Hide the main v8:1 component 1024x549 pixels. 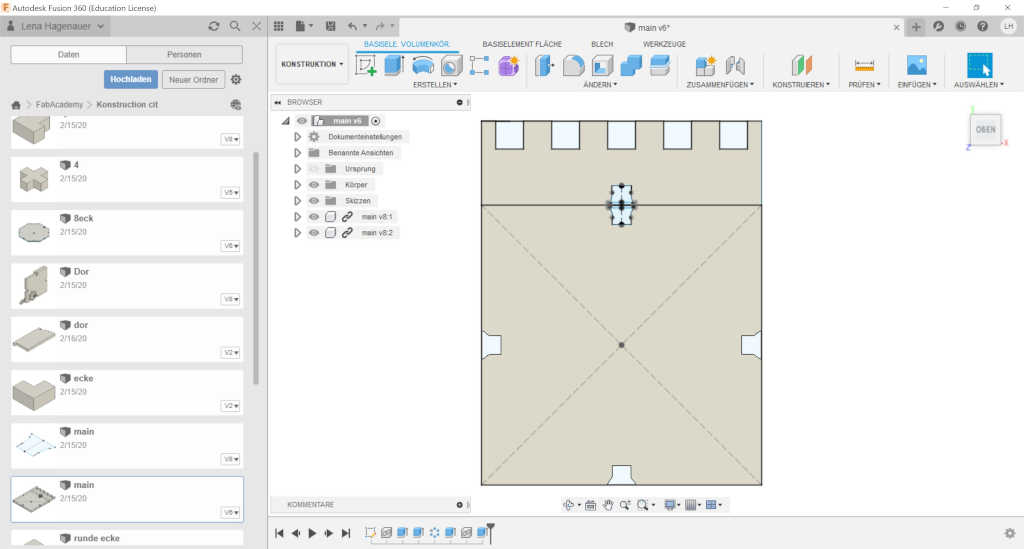314,217
